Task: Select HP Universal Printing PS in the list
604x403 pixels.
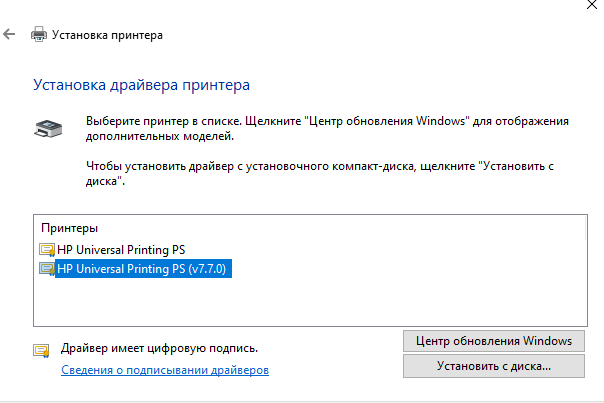Action: tap(121, 249)
